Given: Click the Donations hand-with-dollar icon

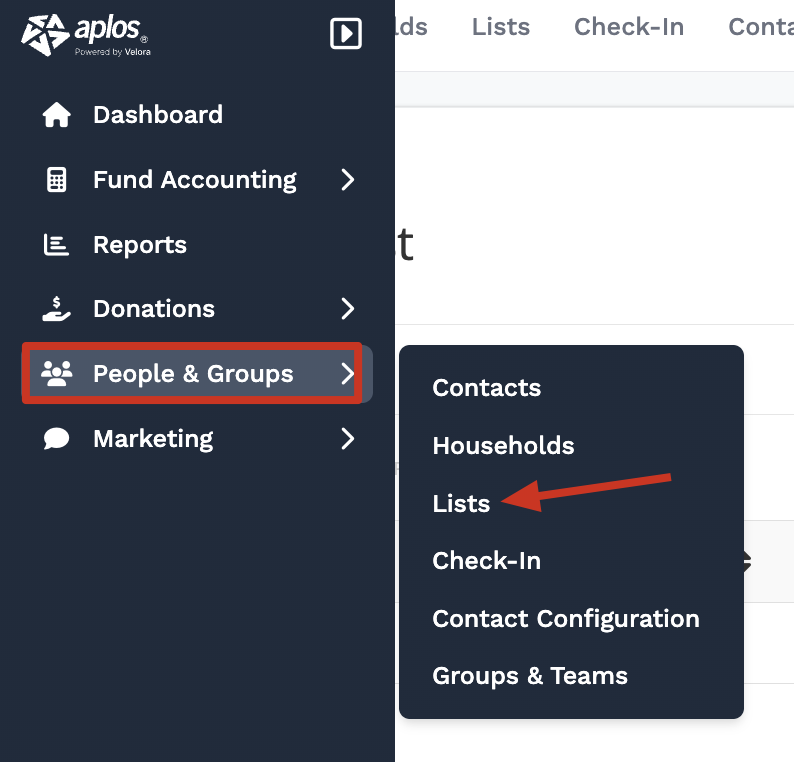Looking at the screenshot, I should (57, 309).
